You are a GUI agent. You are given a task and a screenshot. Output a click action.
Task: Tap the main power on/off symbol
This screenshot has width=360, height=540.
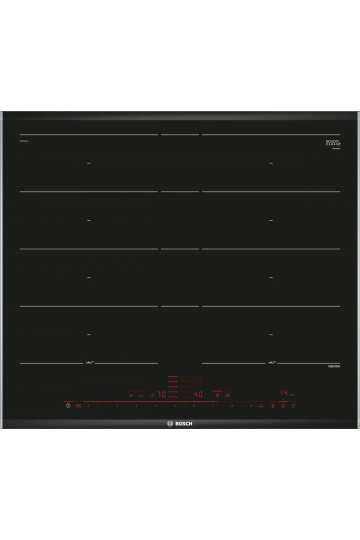(68, 406)
